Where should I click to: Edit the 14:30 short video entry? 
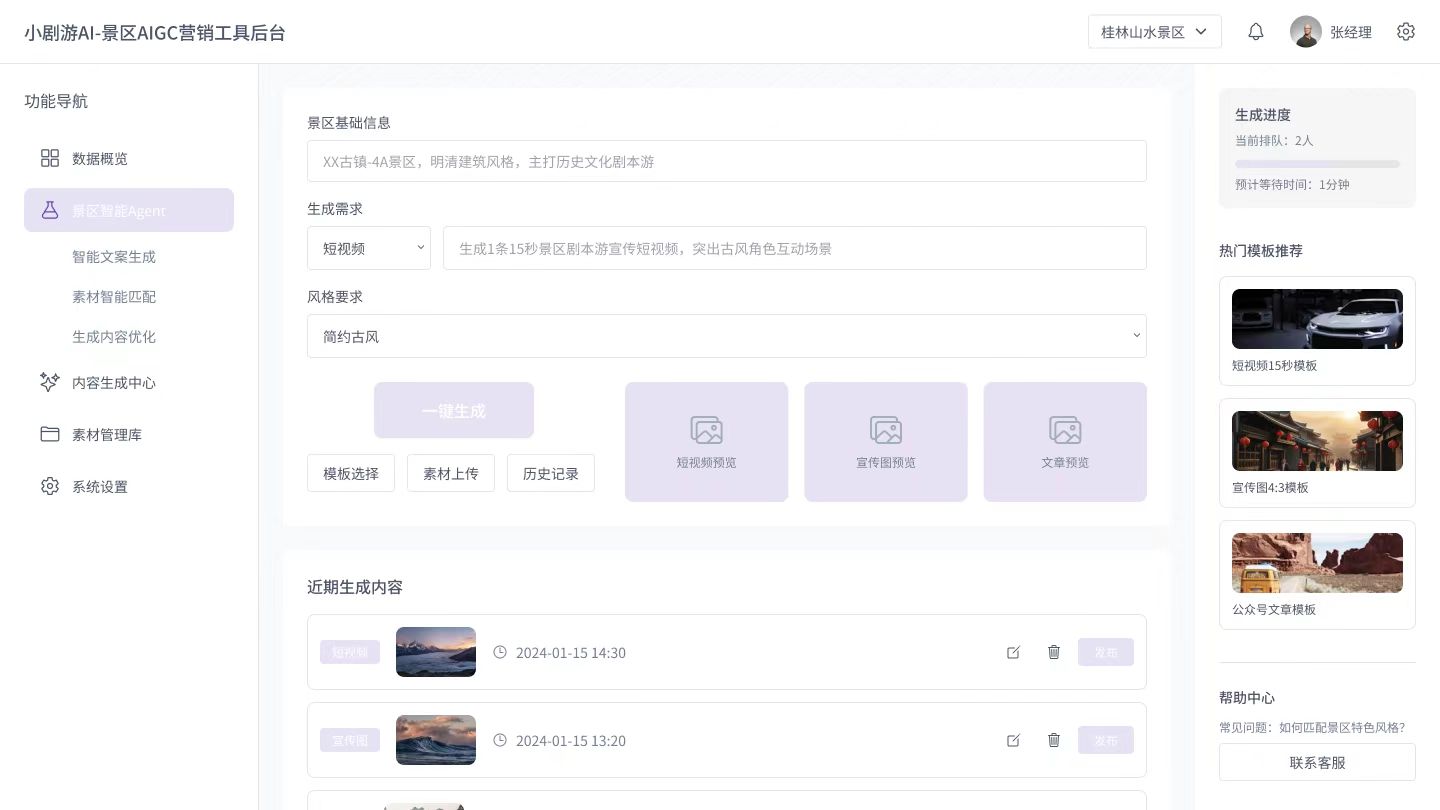point(1013,652)
